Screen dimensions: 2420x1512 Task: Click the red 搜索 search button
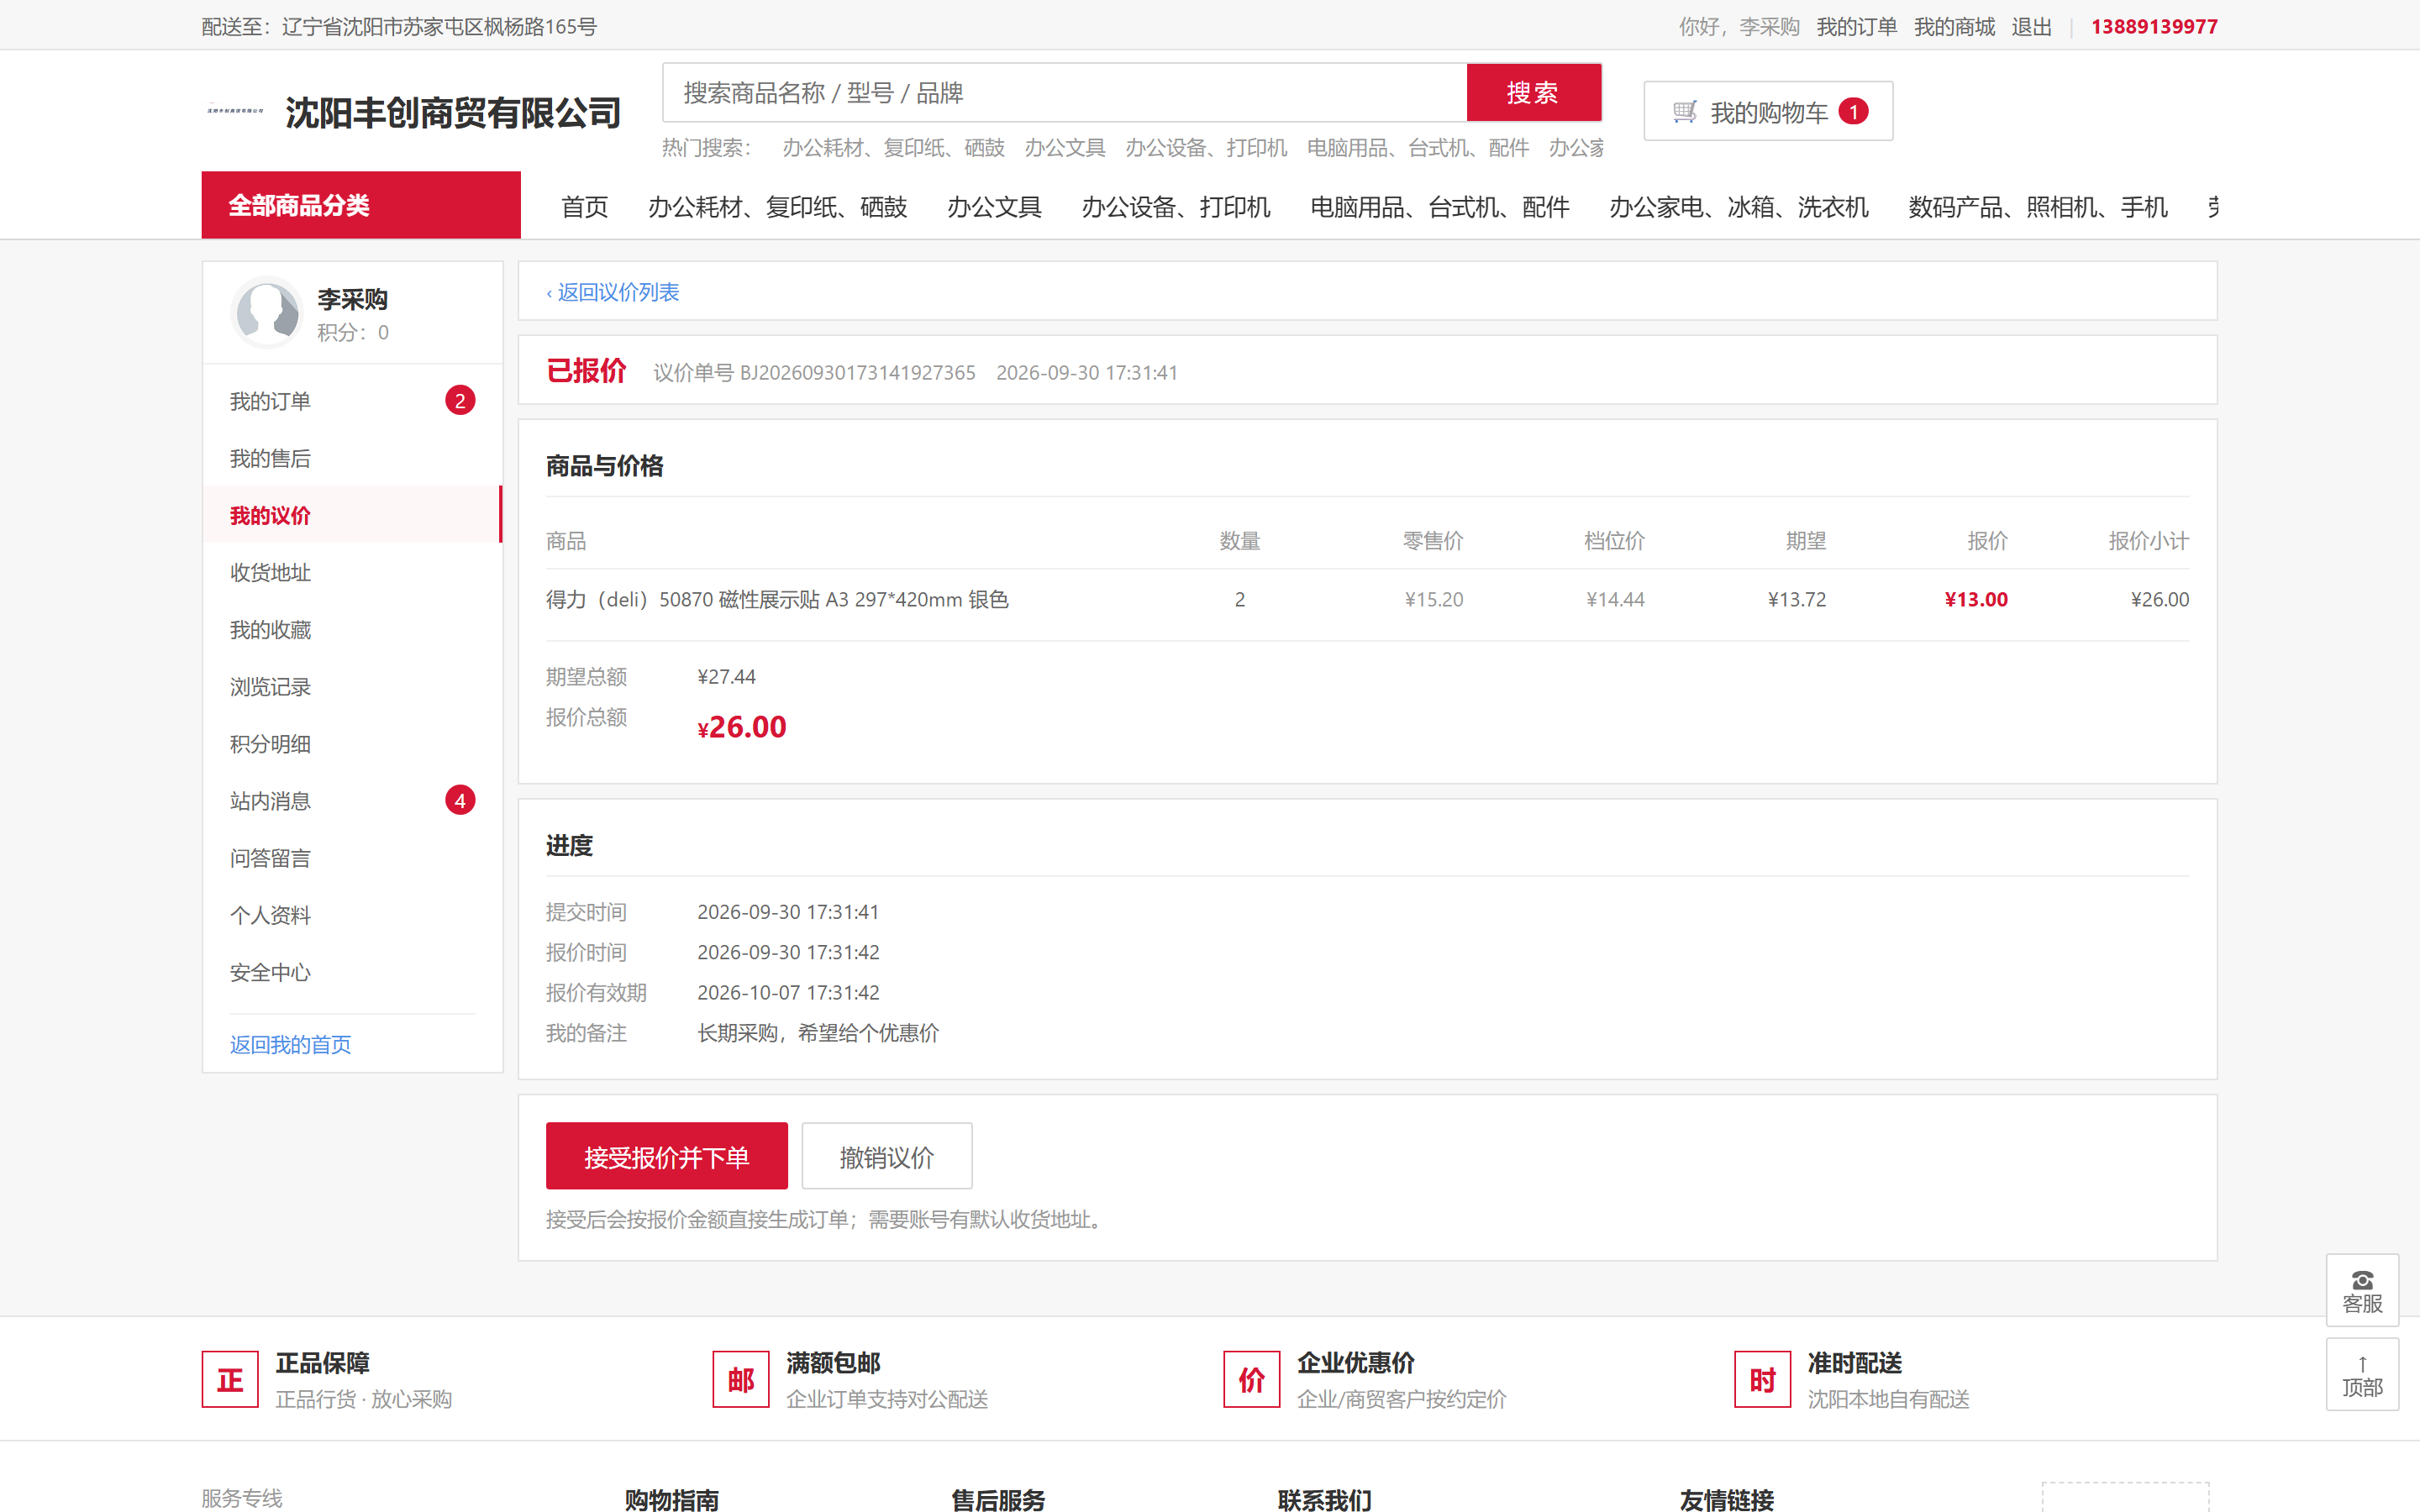pos(1534,93)
